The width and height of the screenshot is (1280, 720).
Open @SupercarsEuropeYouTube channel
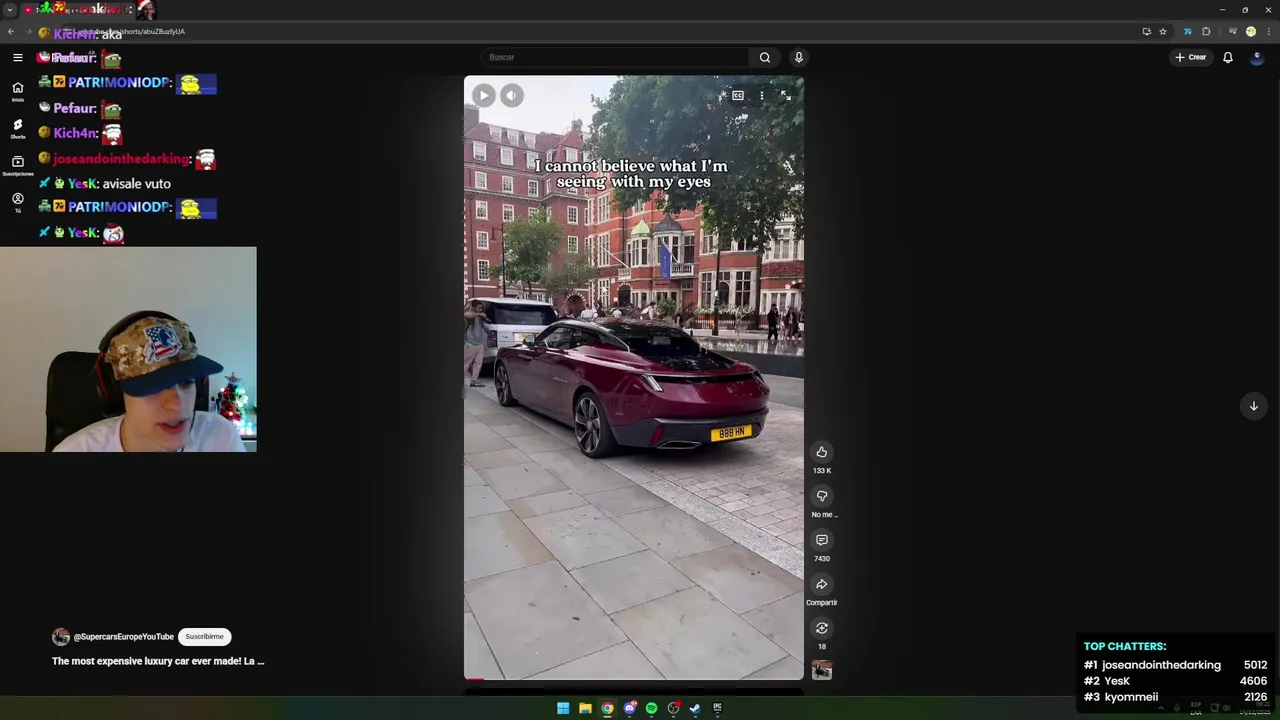click(x=123, y=637)
